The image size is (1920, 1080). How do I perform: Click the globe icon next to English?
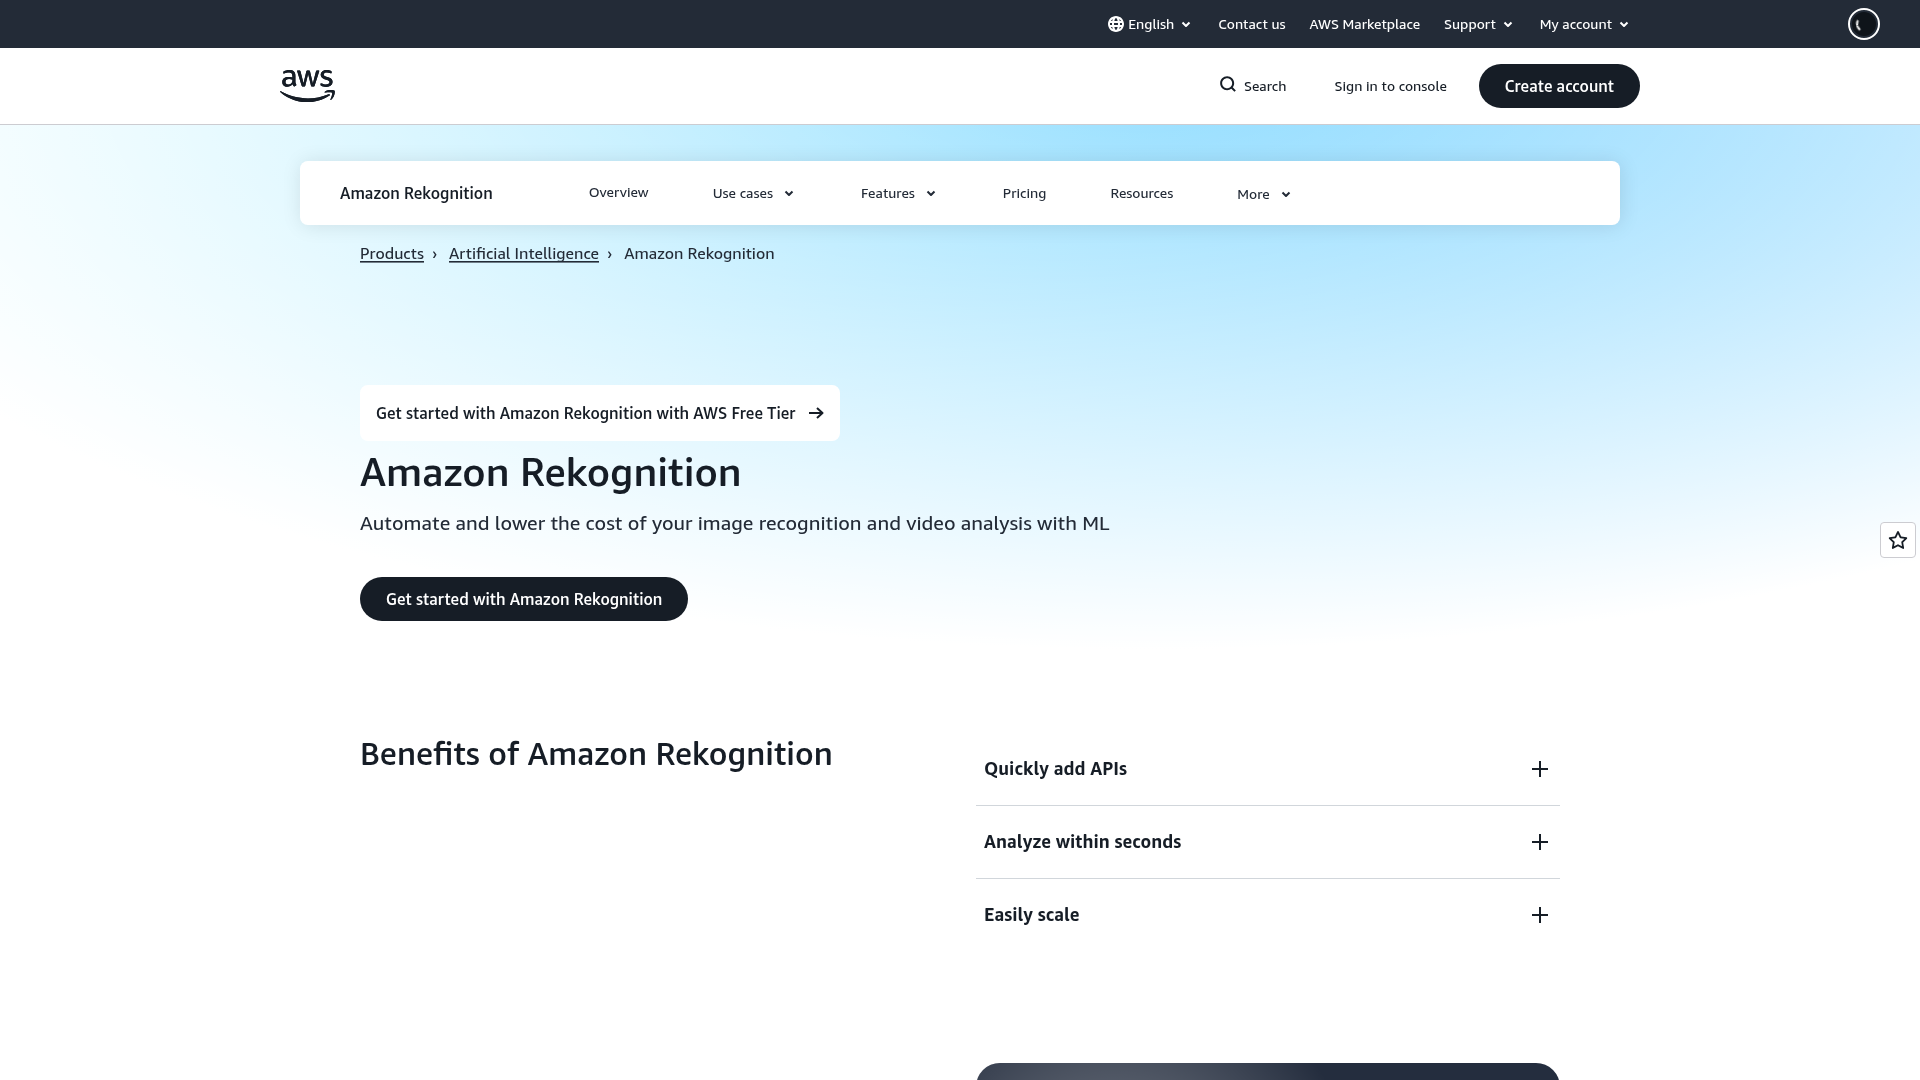pyautogui.click(x=1113, y=23)
